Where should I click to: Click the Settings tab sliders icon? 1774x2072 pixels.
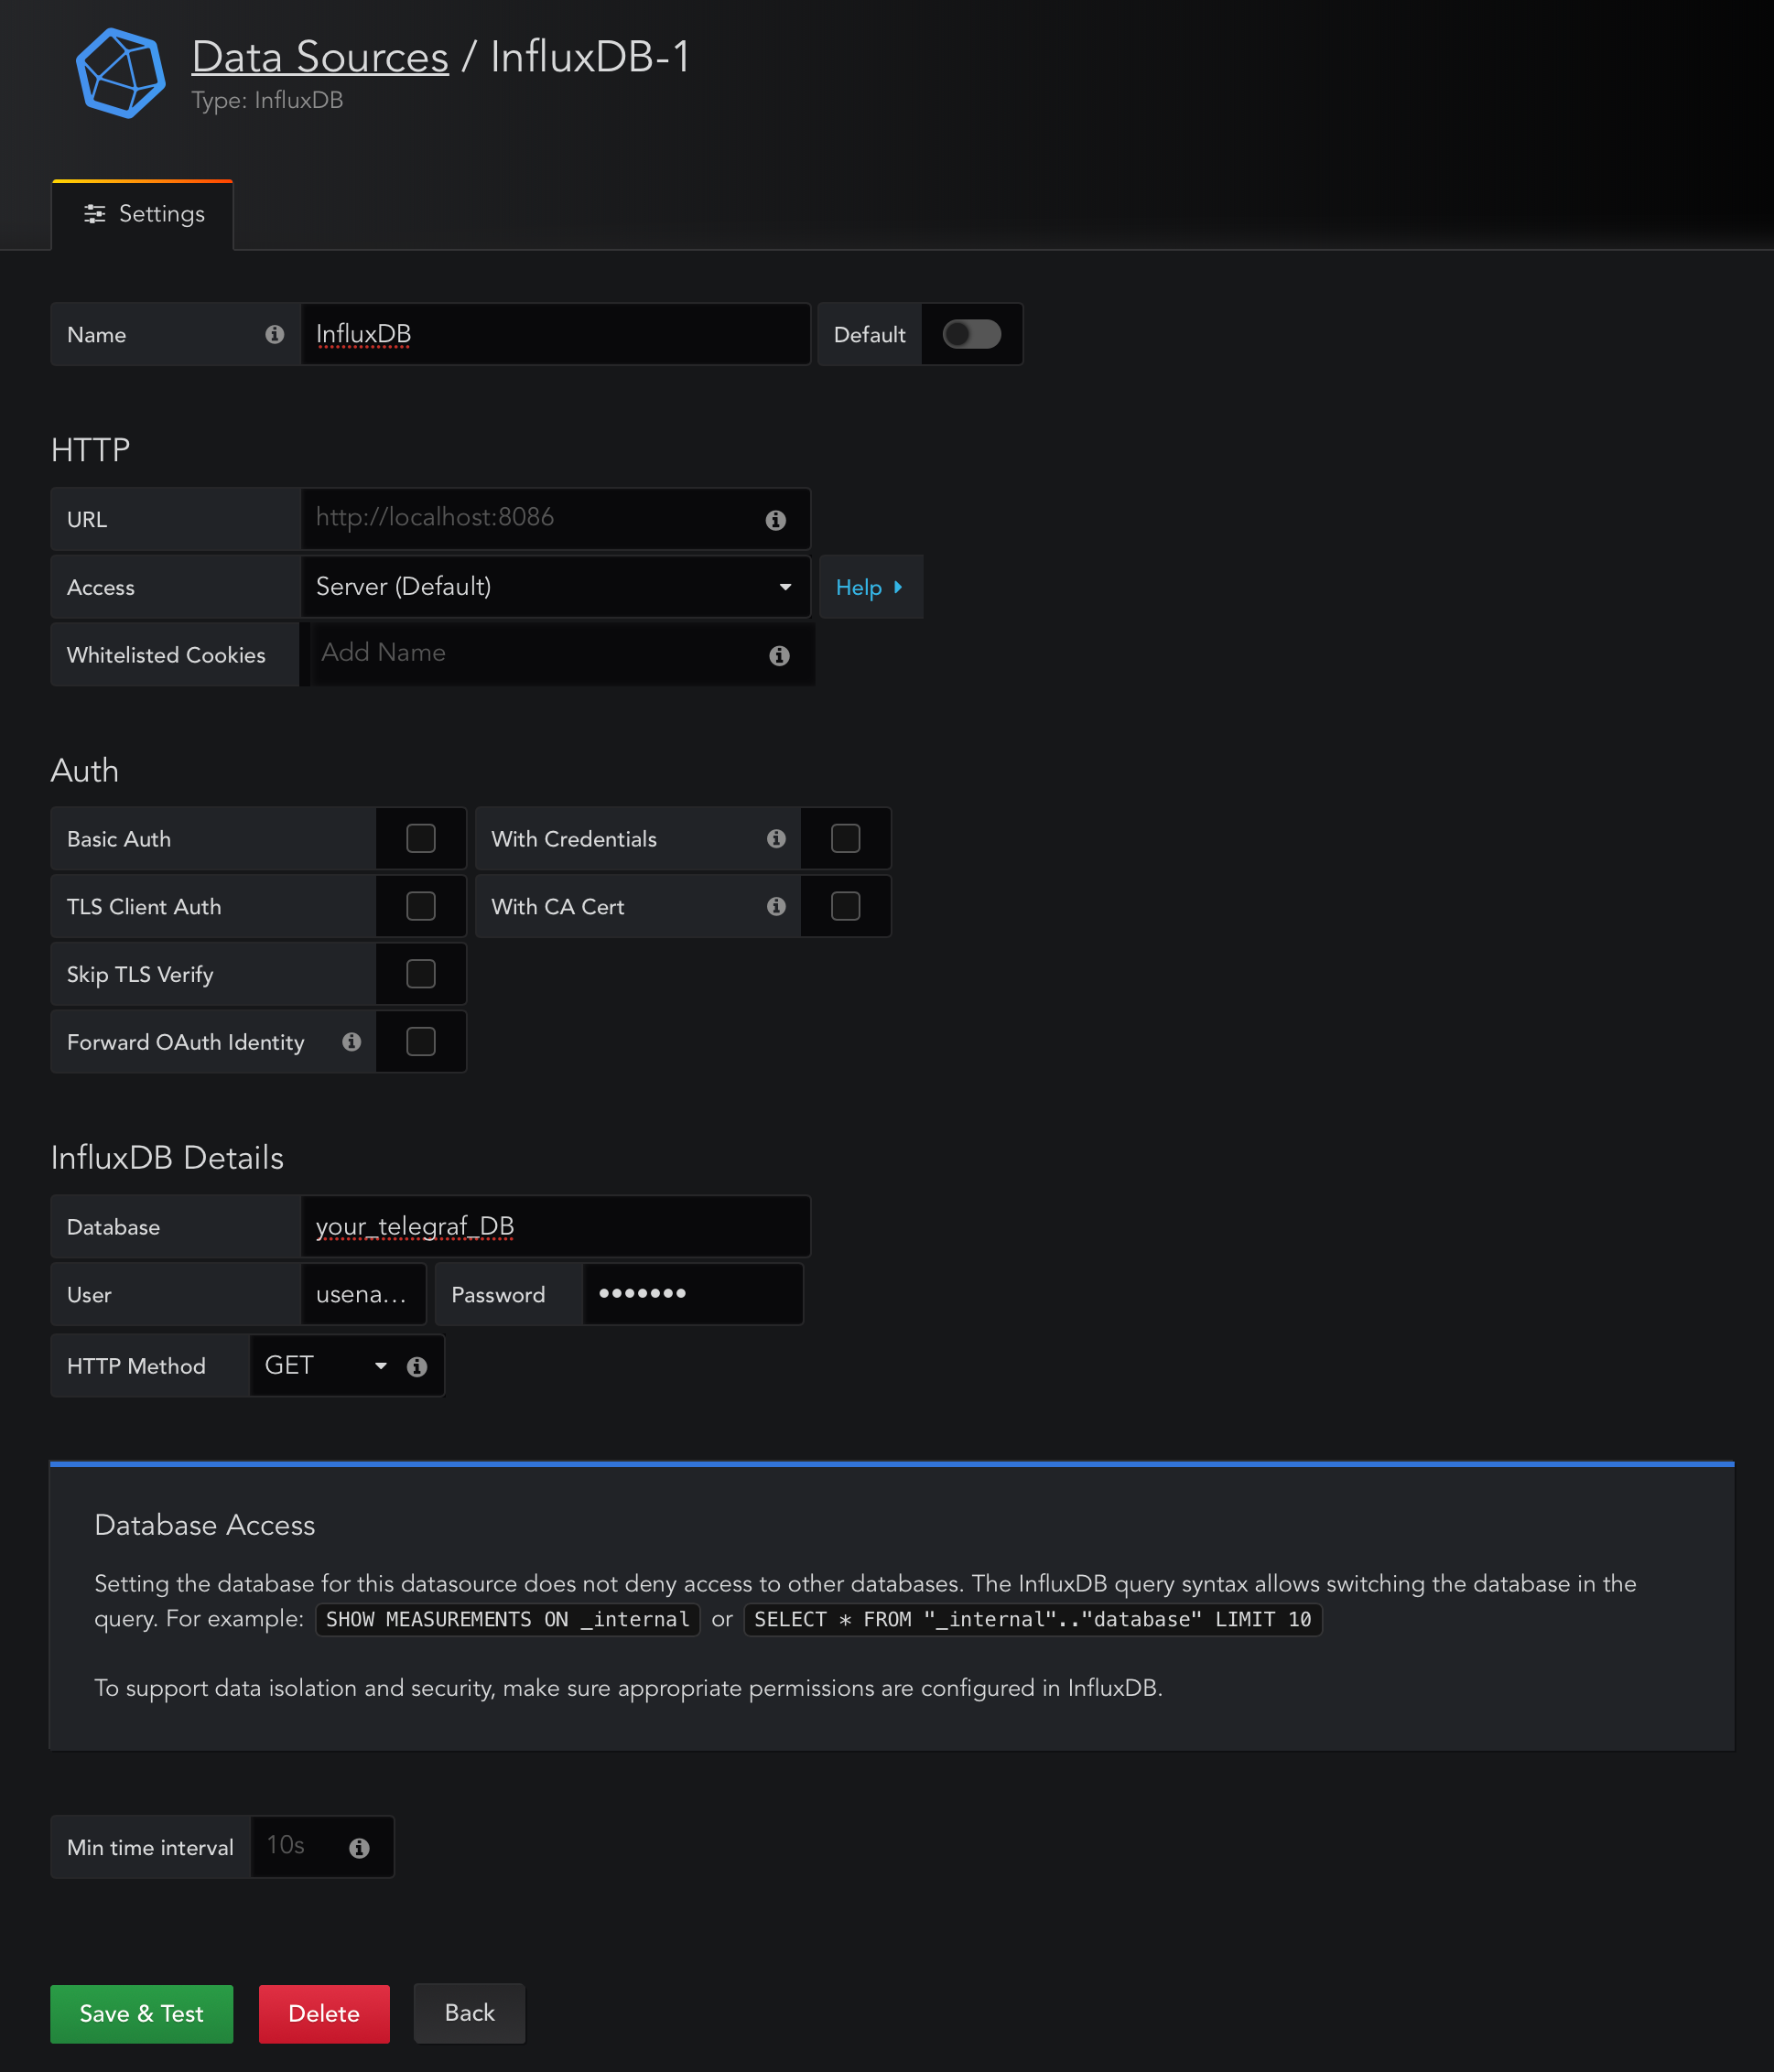click(94, 214)
